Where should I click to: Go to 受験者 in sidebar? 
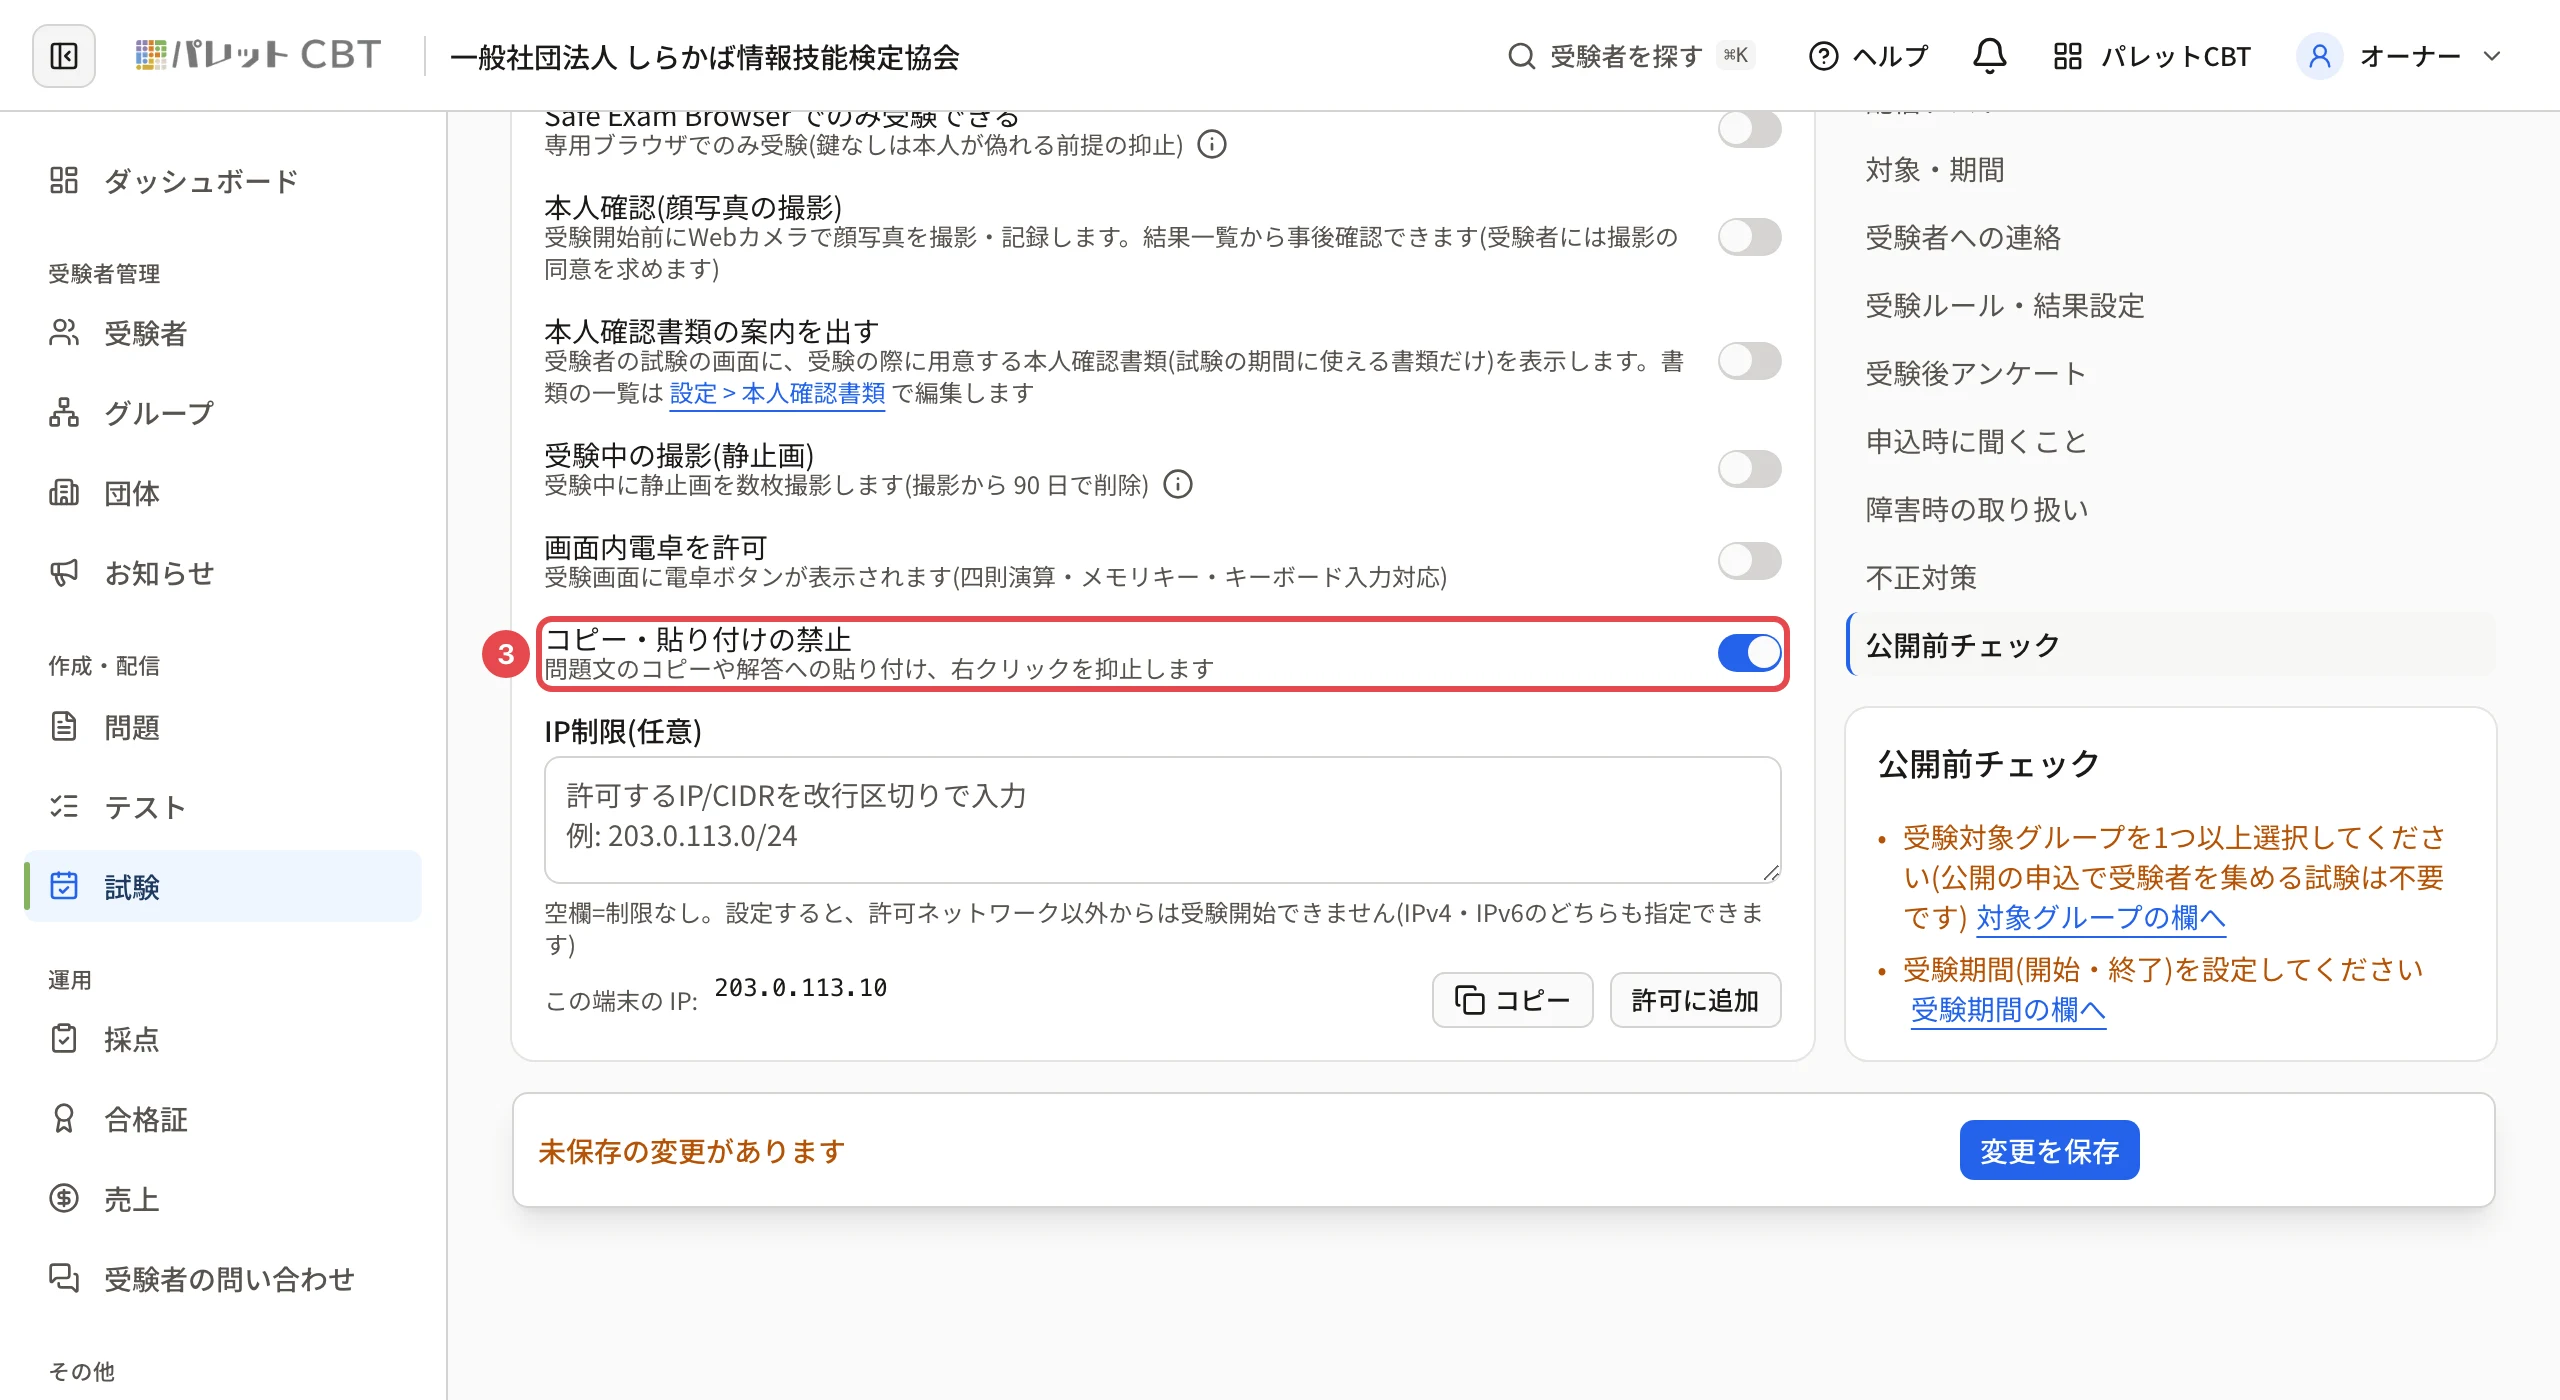tap(222, 333)
